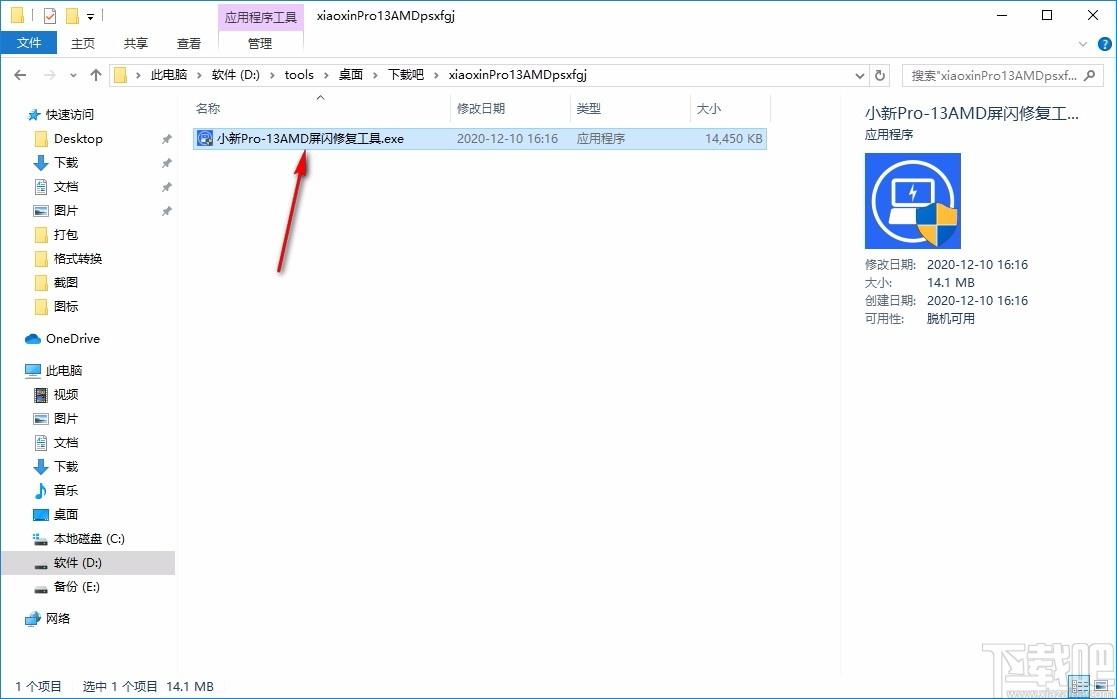Open the 打包 folder
This screenshot has width=1117, height=699.
click(66, 234)
